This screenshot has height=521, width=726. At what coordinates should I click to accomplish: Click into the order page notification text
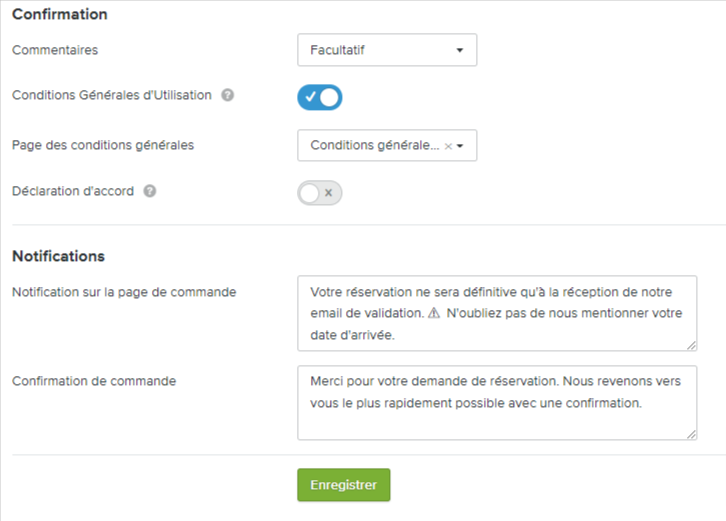(497, 313)
